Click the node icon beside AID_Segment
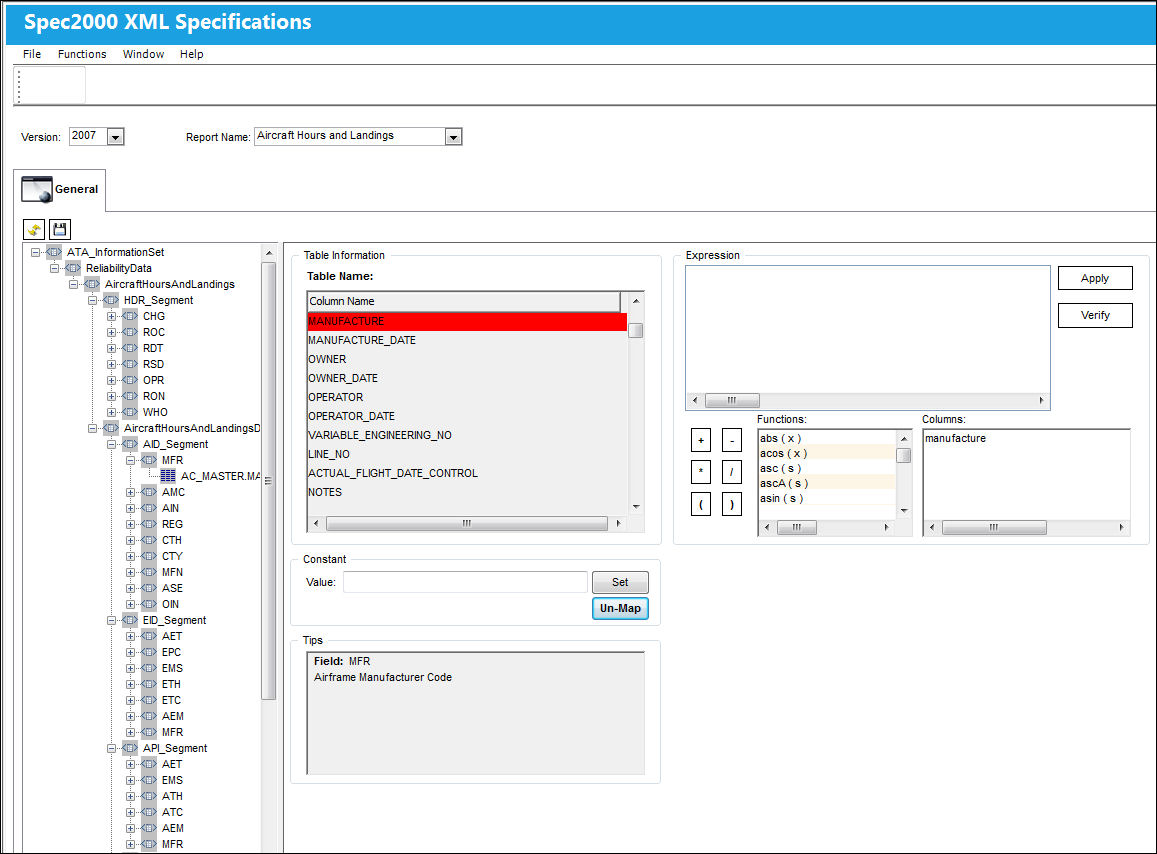This screenshot has width=1157, height=854. [131, 444]
